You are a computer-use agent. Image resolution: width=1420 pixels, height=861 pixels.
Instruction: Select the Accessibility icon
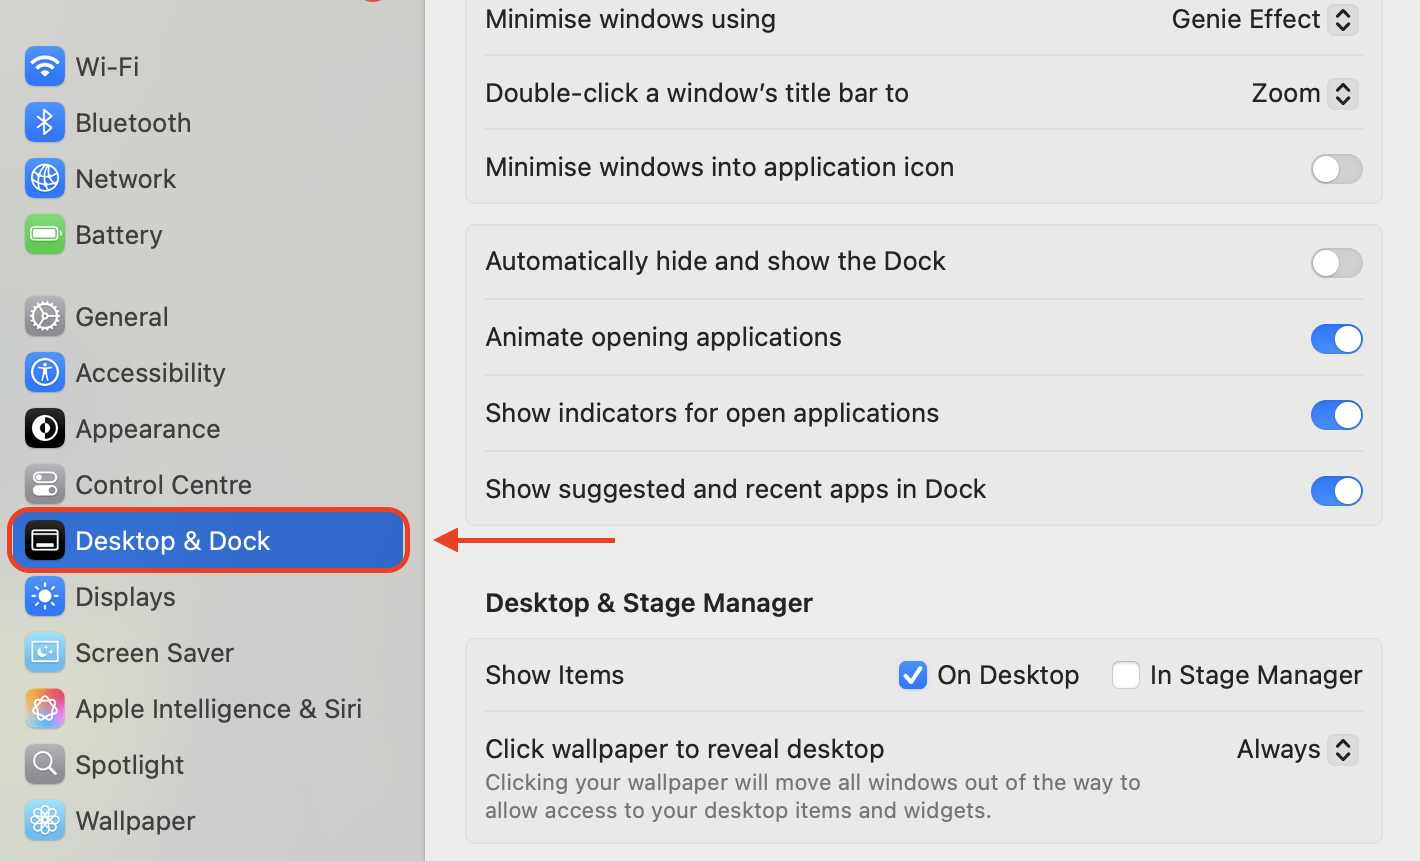pyautogui.click(x=45, y=372)
